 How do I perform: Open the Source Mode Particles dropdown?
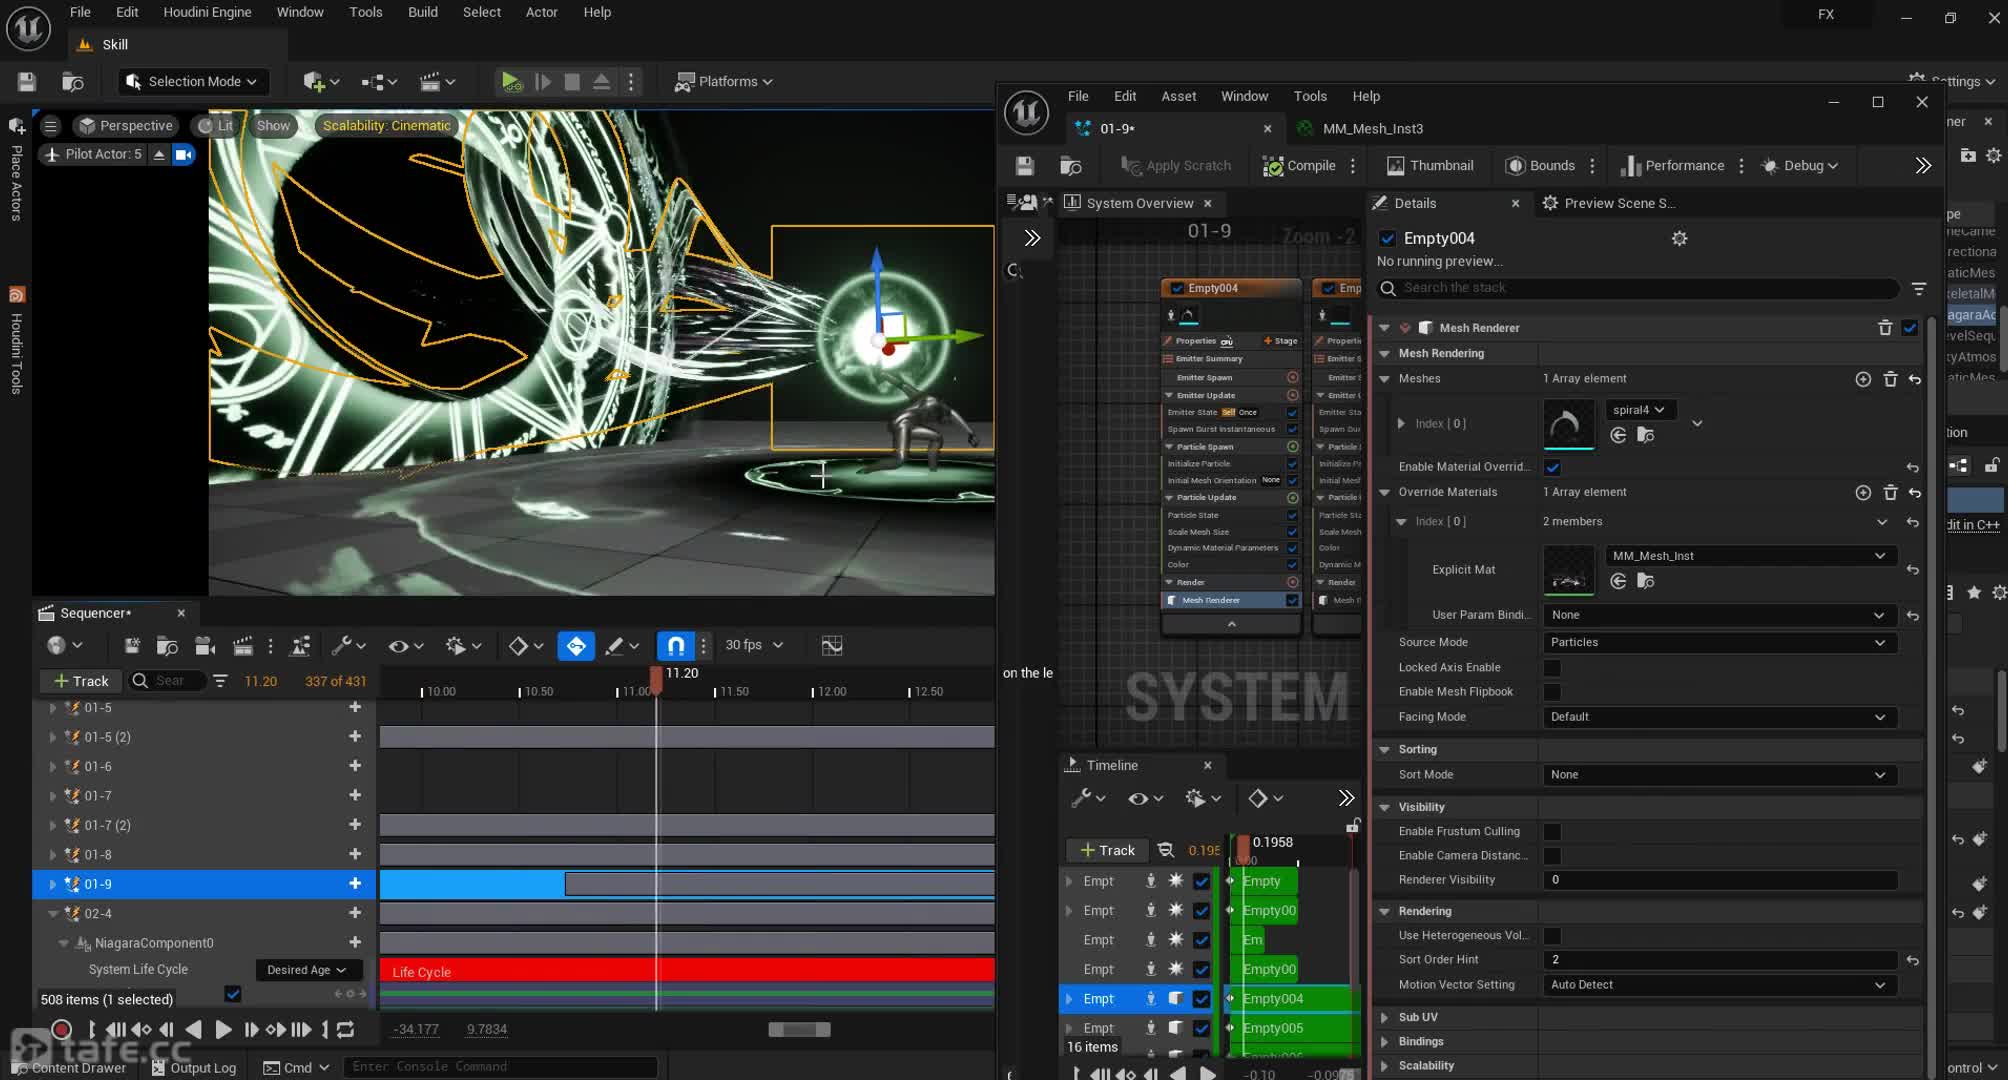click(1720, 643)
